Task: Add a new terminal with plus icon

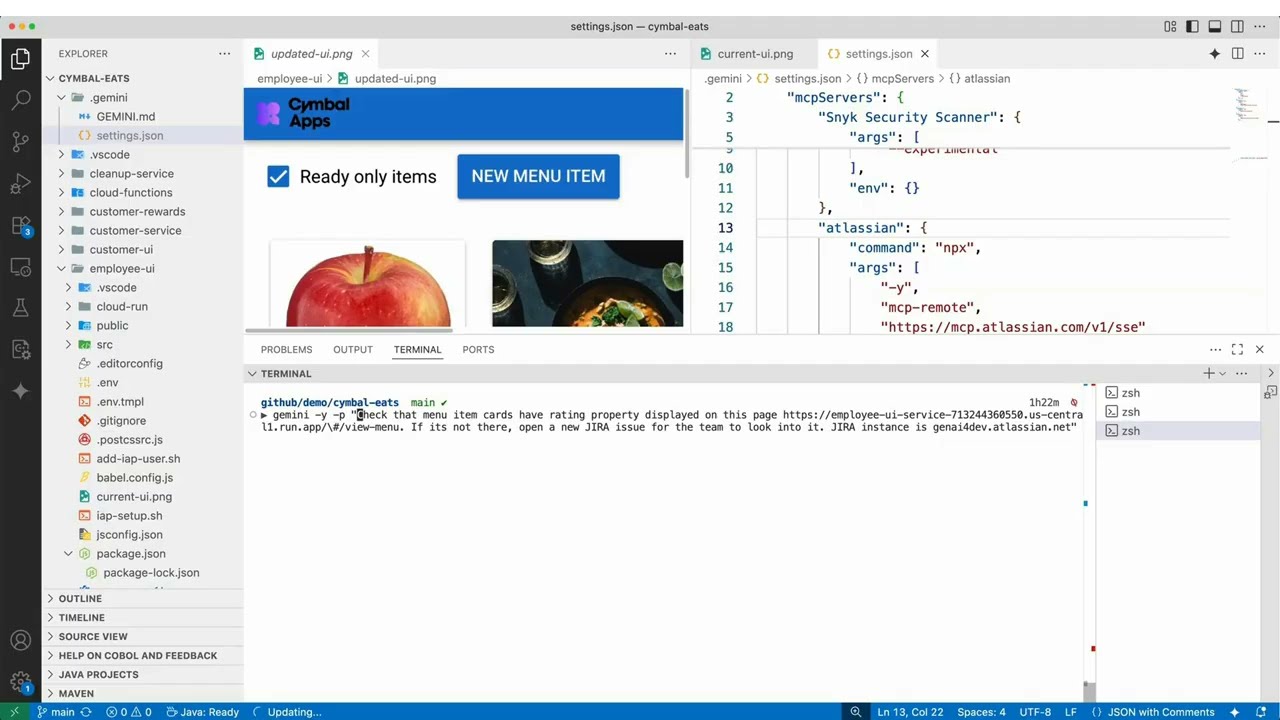Action: pos(1208,373)
